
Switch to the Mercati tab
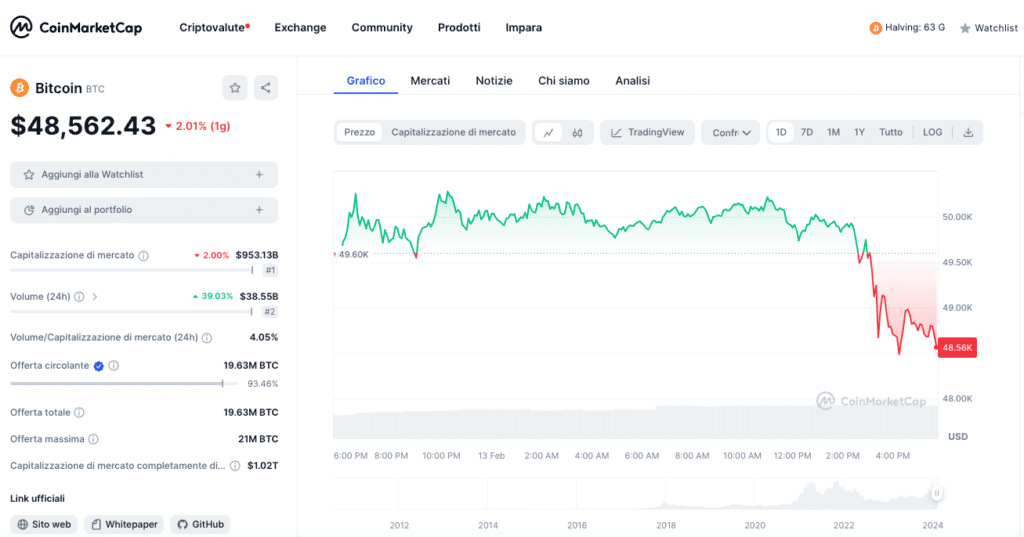pos(430,80)
